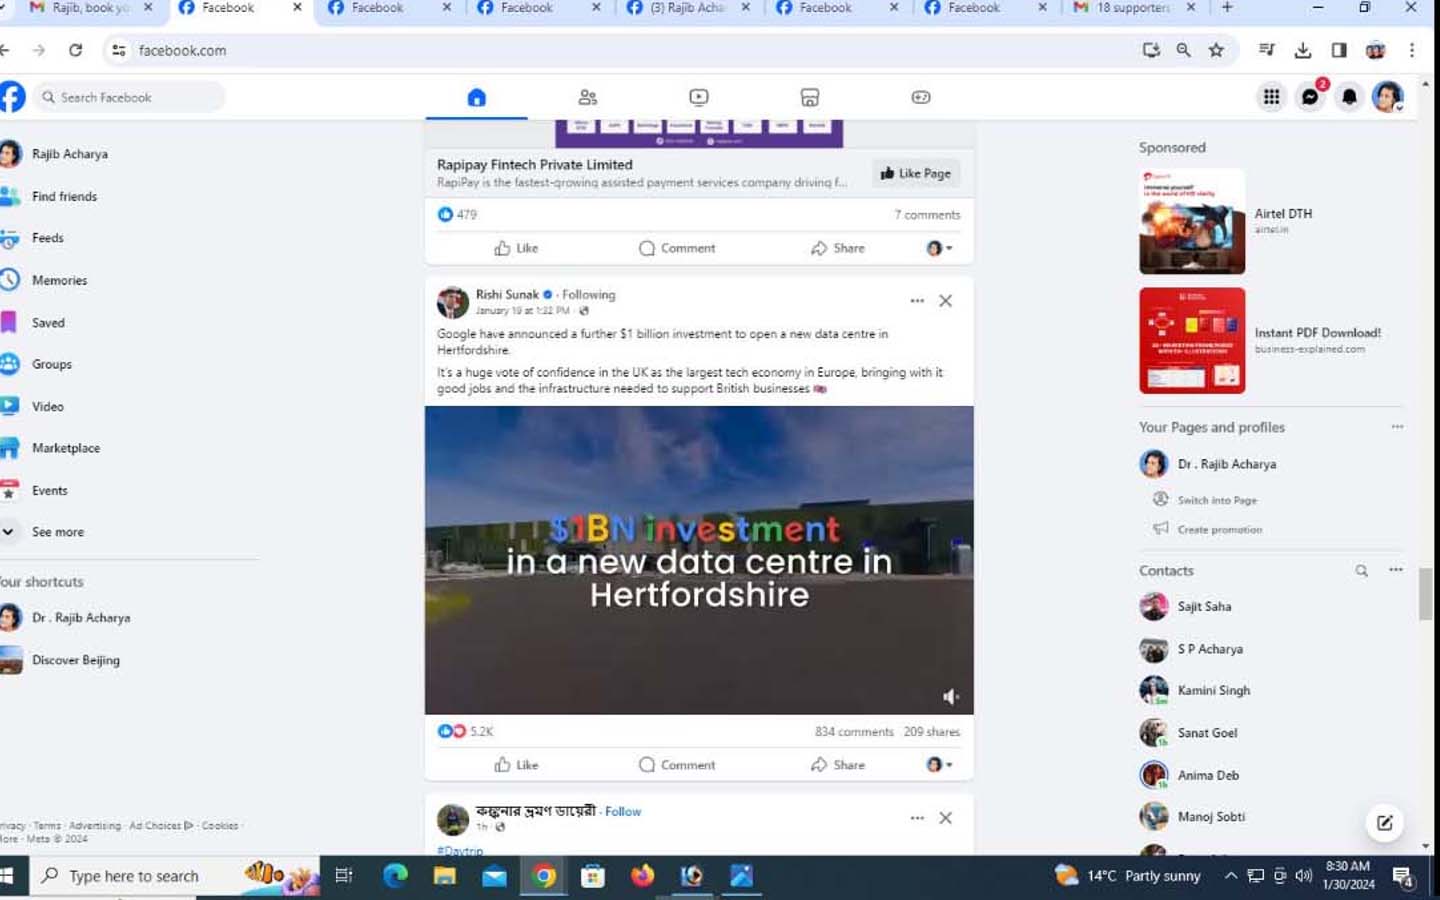Viewport: 1440px width, 900px height.
Task: Open the Video tab icon in header
Action: point(698,97)
